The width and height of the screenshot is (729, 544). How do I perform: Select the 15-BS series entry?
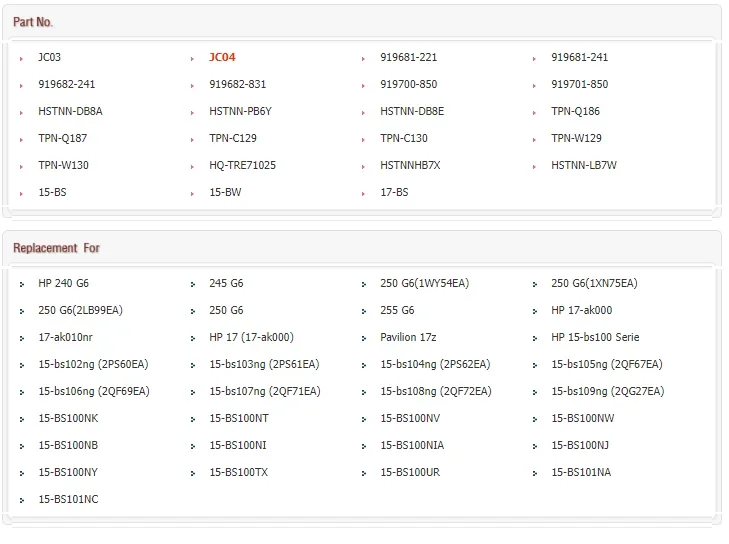coord(53,192)
